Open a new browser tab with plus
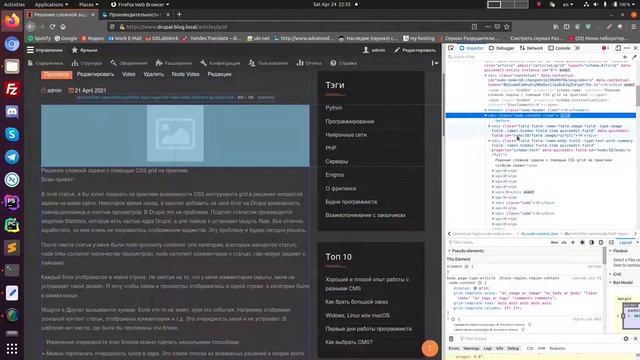 click(179, 14)
